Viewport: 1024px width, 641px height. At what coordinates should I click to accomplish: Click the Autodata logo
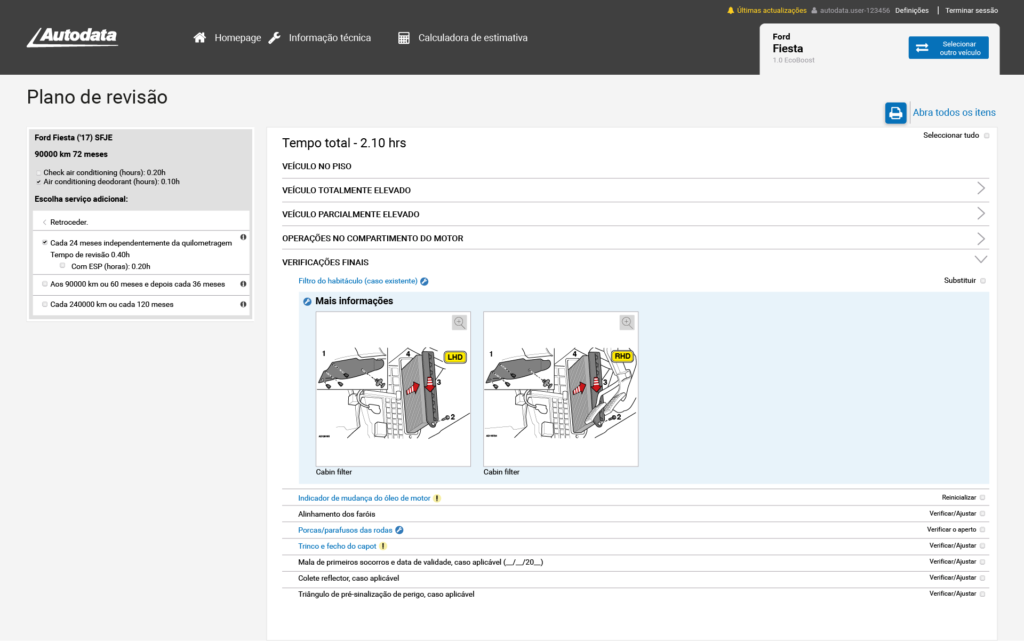point(72,37)
